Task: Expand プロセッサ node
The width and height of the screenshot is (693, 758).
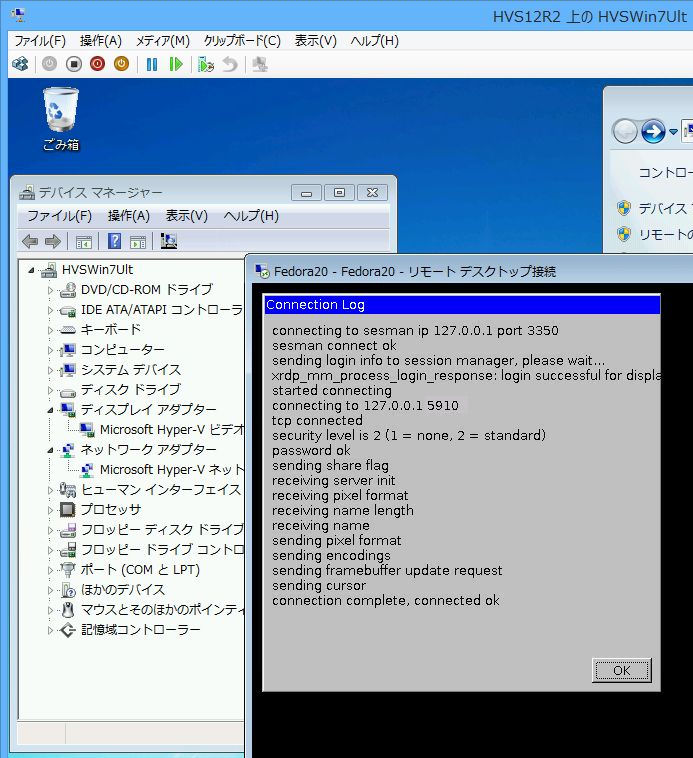Action: tap(50, 510)
